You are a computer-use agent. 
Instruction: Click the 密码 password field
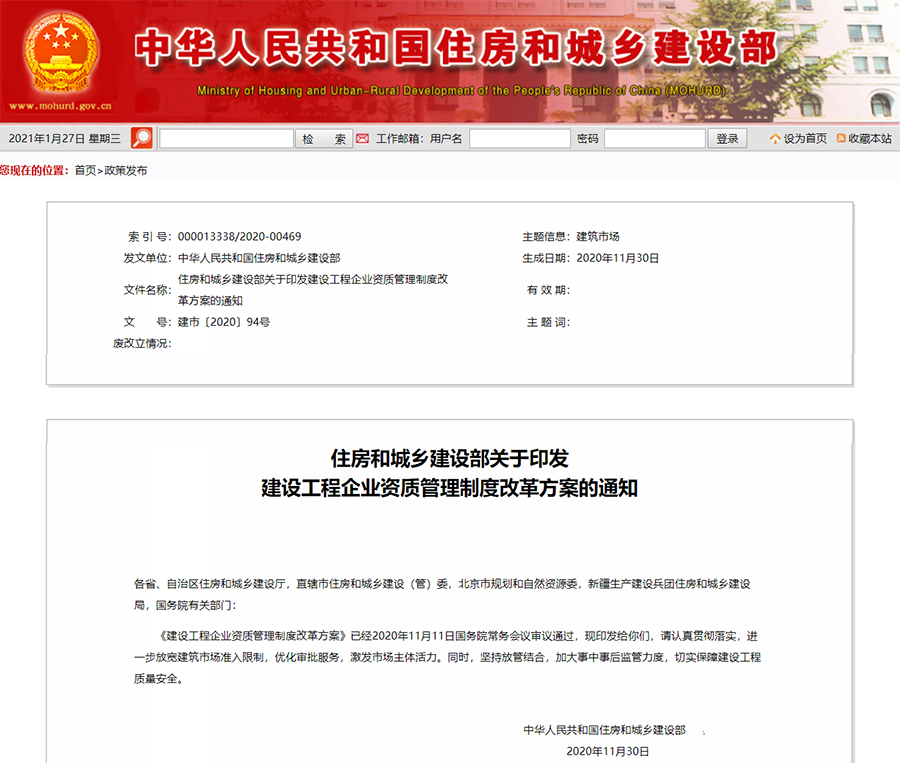[655, 138]
